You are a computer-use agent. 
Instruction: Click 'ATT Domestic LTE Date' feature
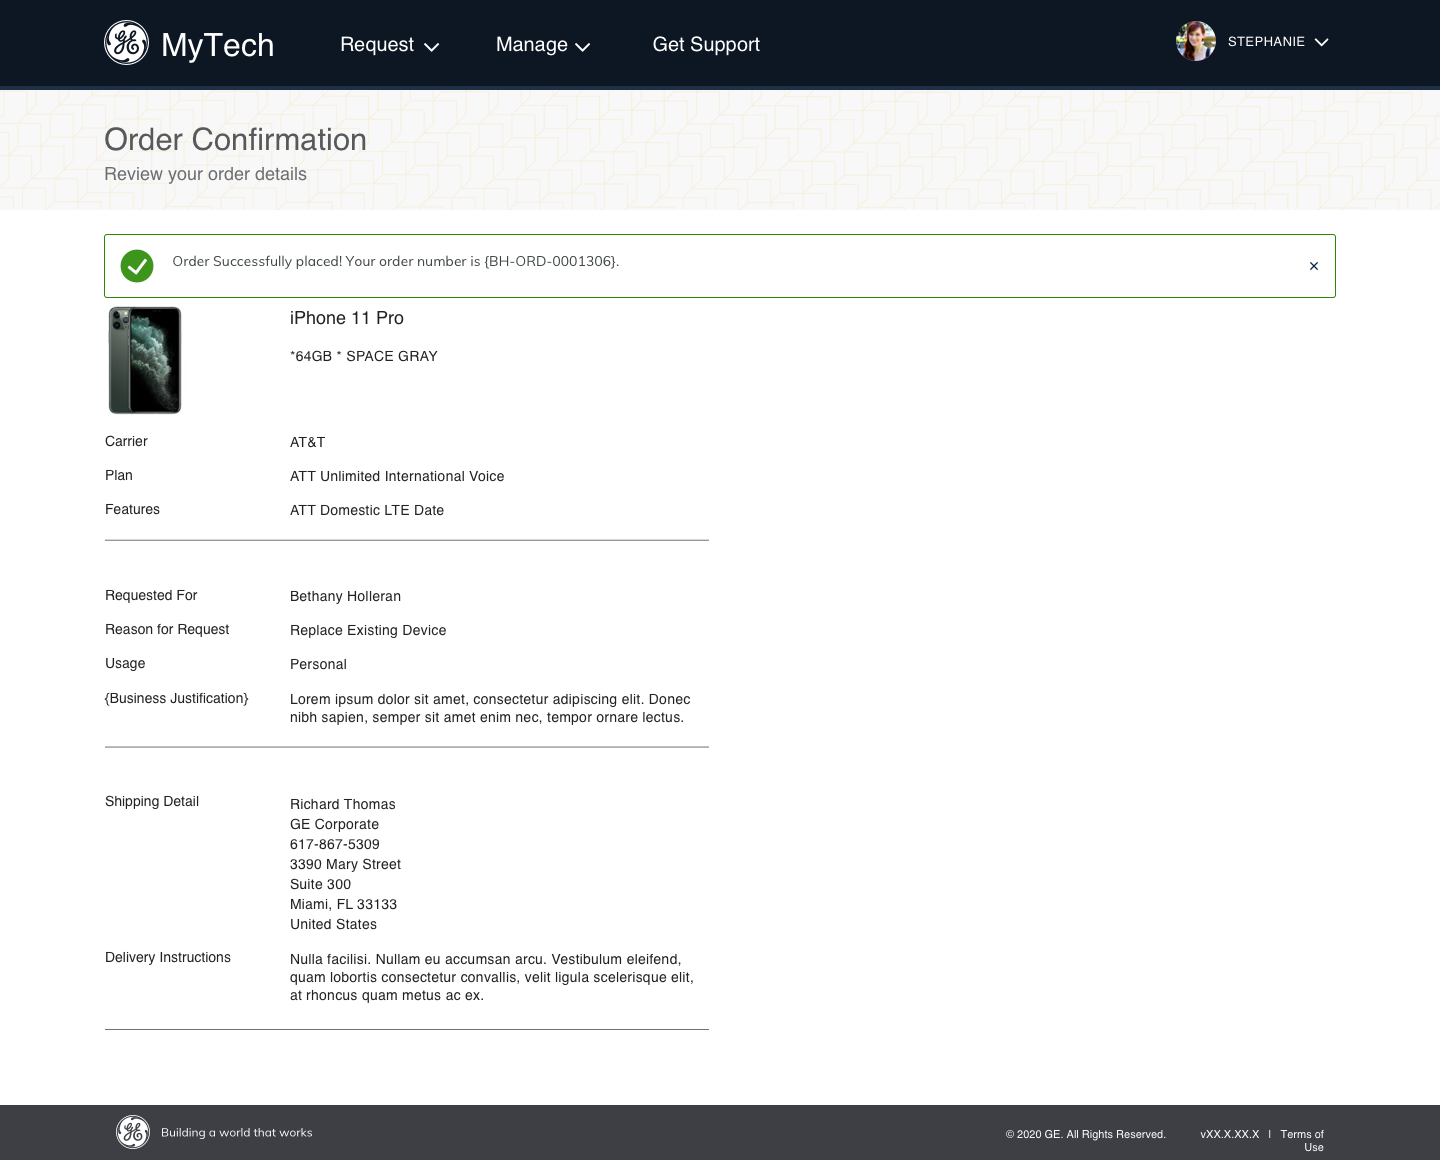coord(367,510)
